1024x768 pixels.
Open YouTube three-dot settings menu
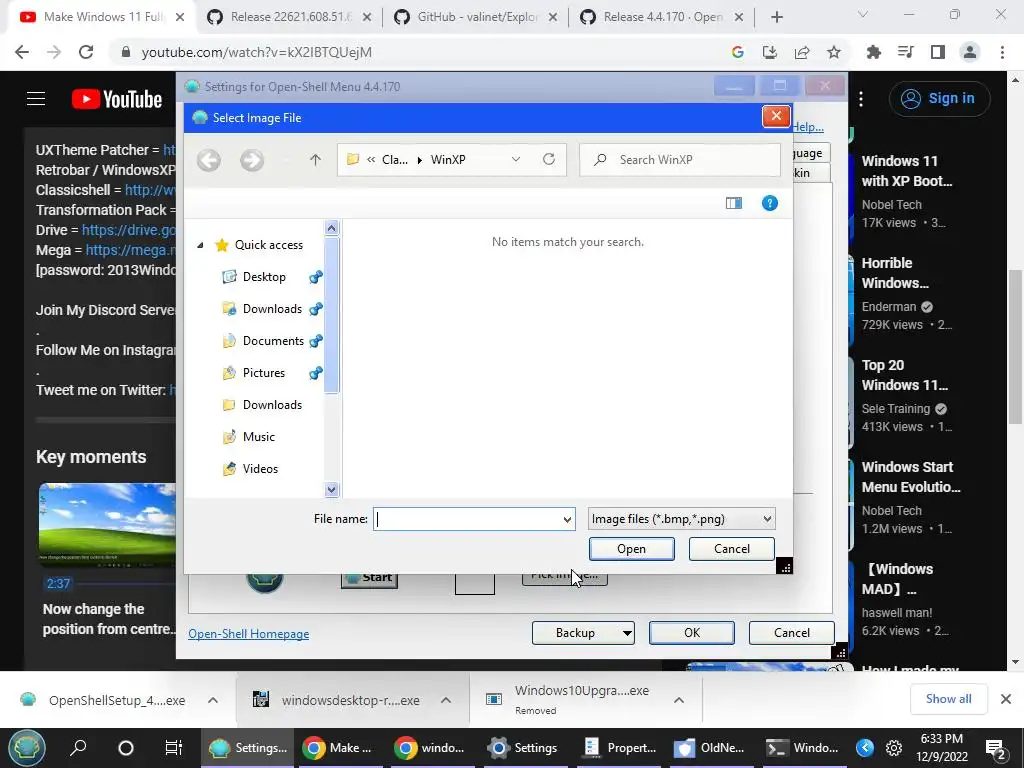point(861,99)
